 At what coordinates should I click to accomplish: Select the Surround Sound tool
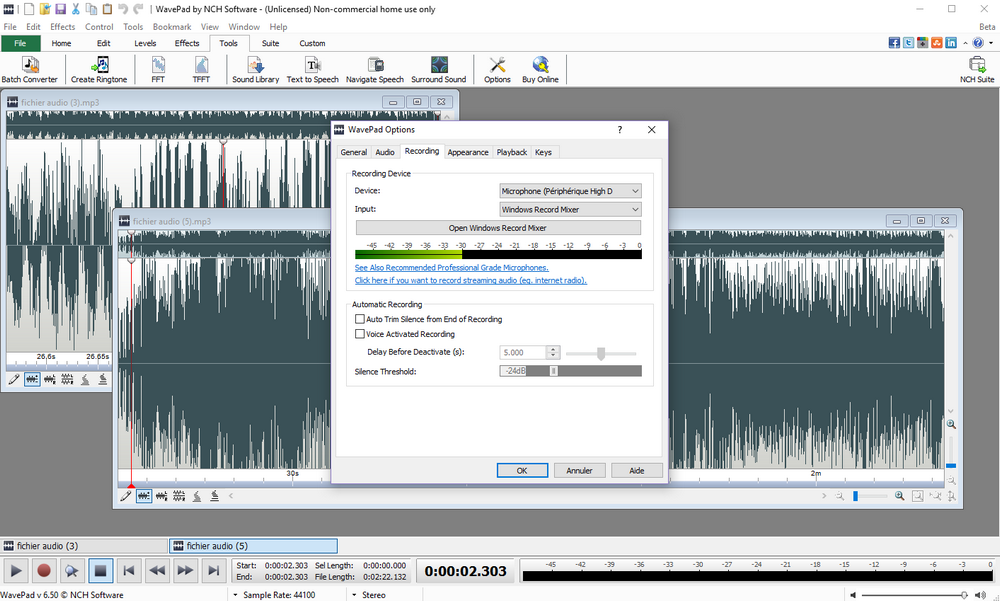click(439, 69)
